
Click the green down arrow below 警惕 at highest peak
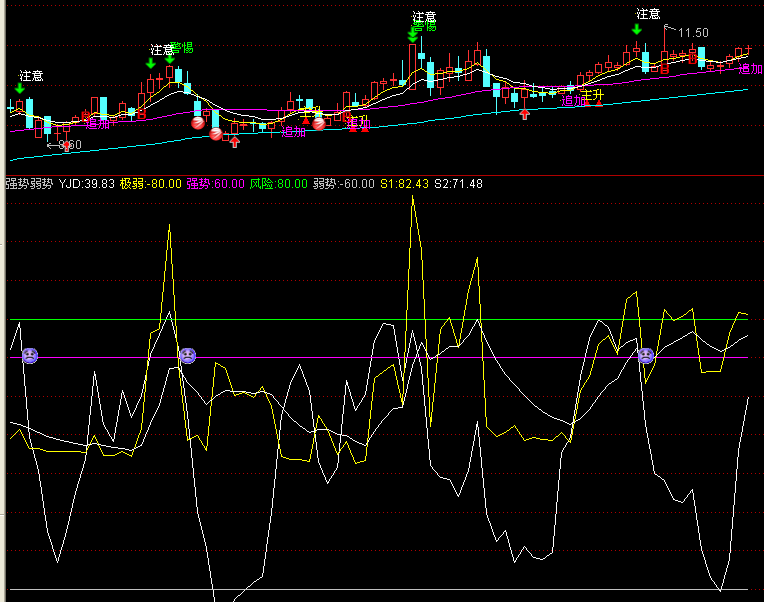(x=413, y=36)
